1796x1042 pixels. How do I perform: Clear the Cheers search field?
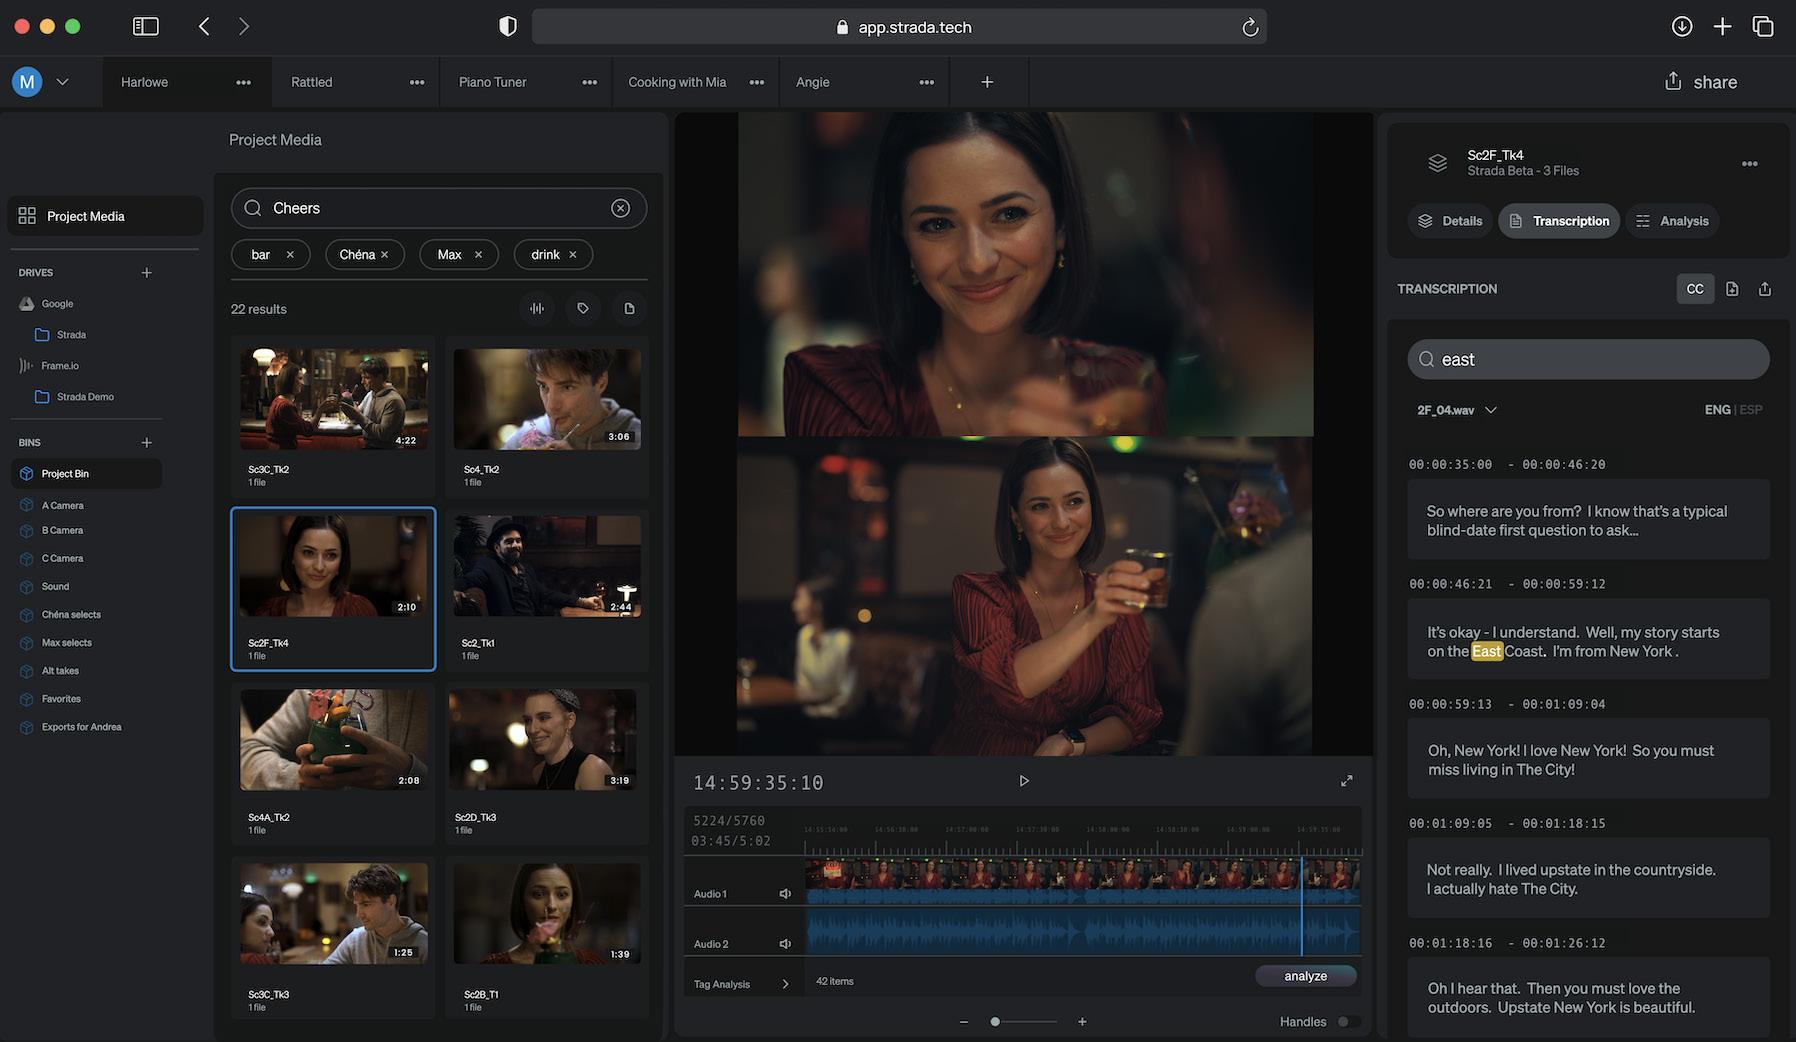click(620, 208)
